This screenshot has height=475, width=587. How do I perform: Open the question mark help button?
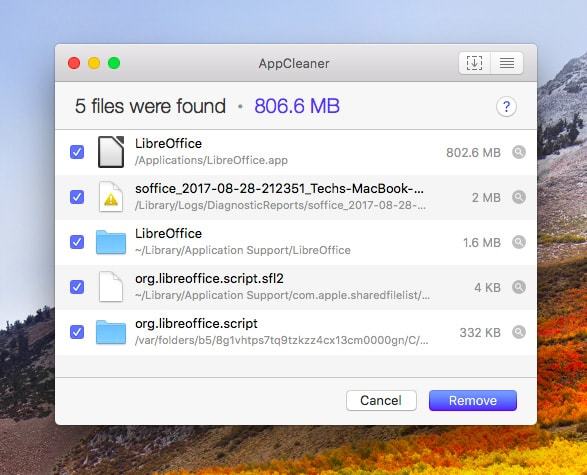(506, 107)
